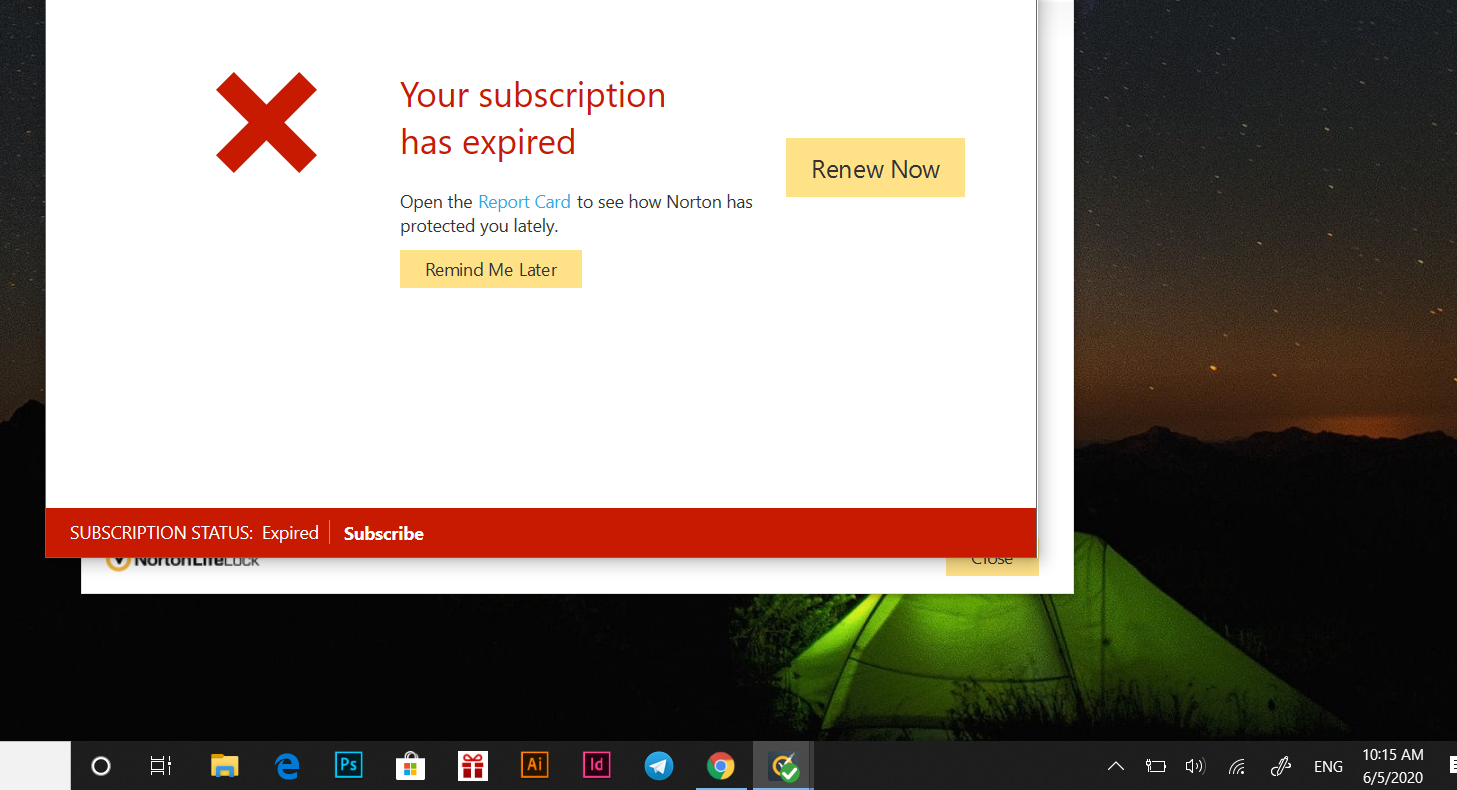Open Photoshop from the taskbar
This screenshot has height=790, width=1457.
click(348, 766)
